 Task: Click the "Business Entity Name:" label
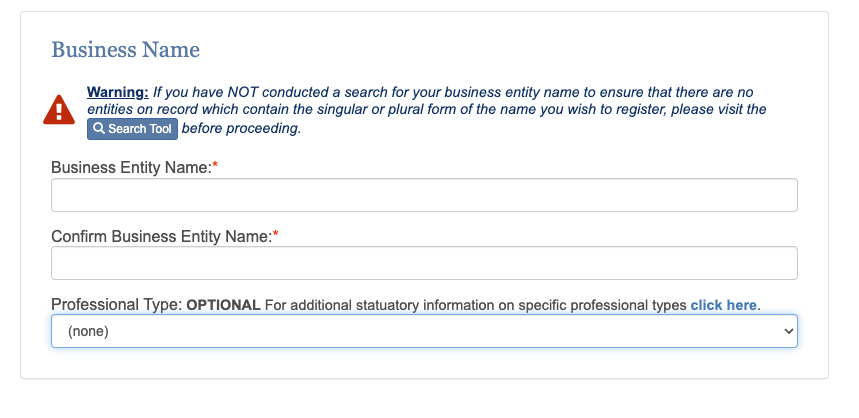coord(131,168)
